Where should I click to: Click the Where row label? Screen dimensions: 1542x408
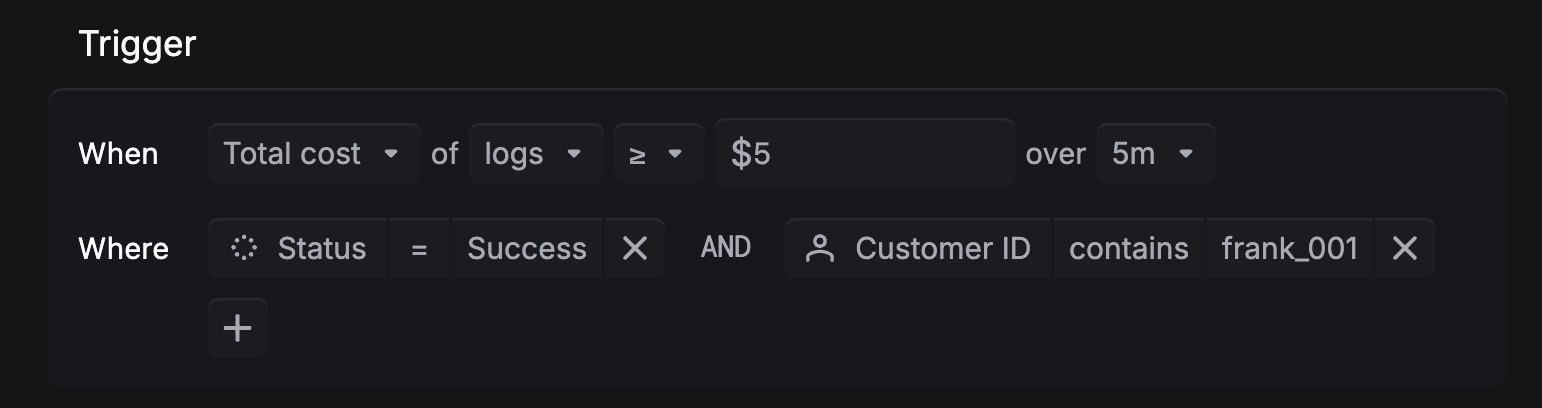[123, 248]
